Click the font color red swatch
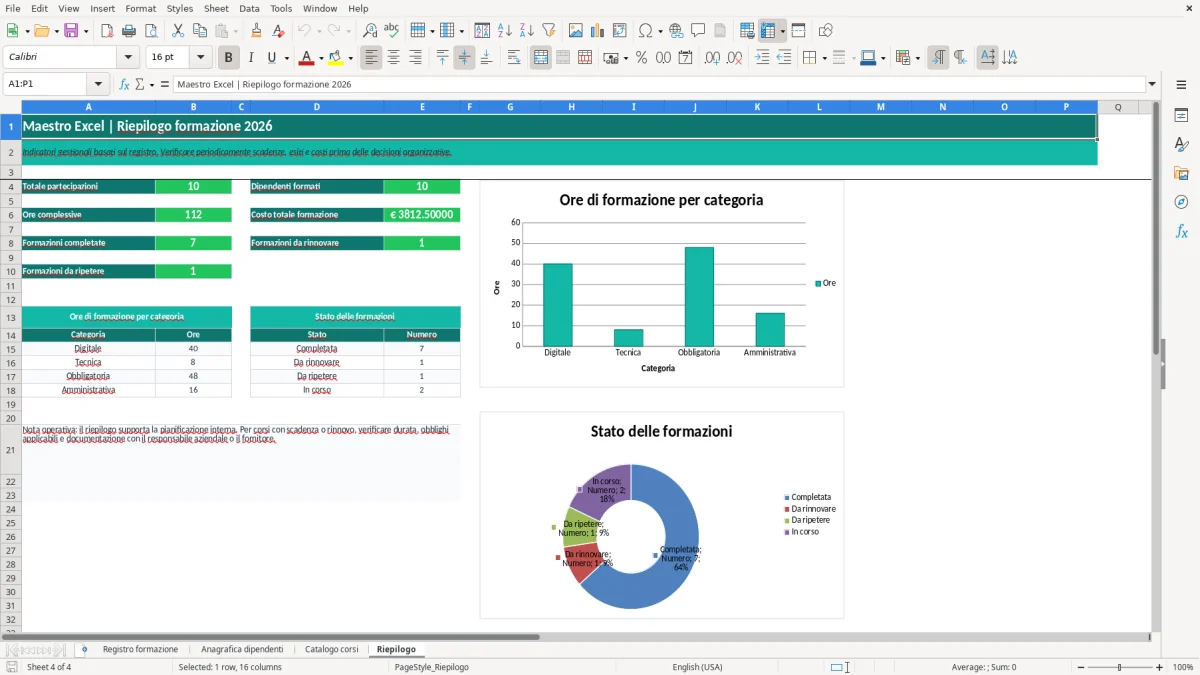The height and width of the screenshot is (675, 1200). pos(306,58)
